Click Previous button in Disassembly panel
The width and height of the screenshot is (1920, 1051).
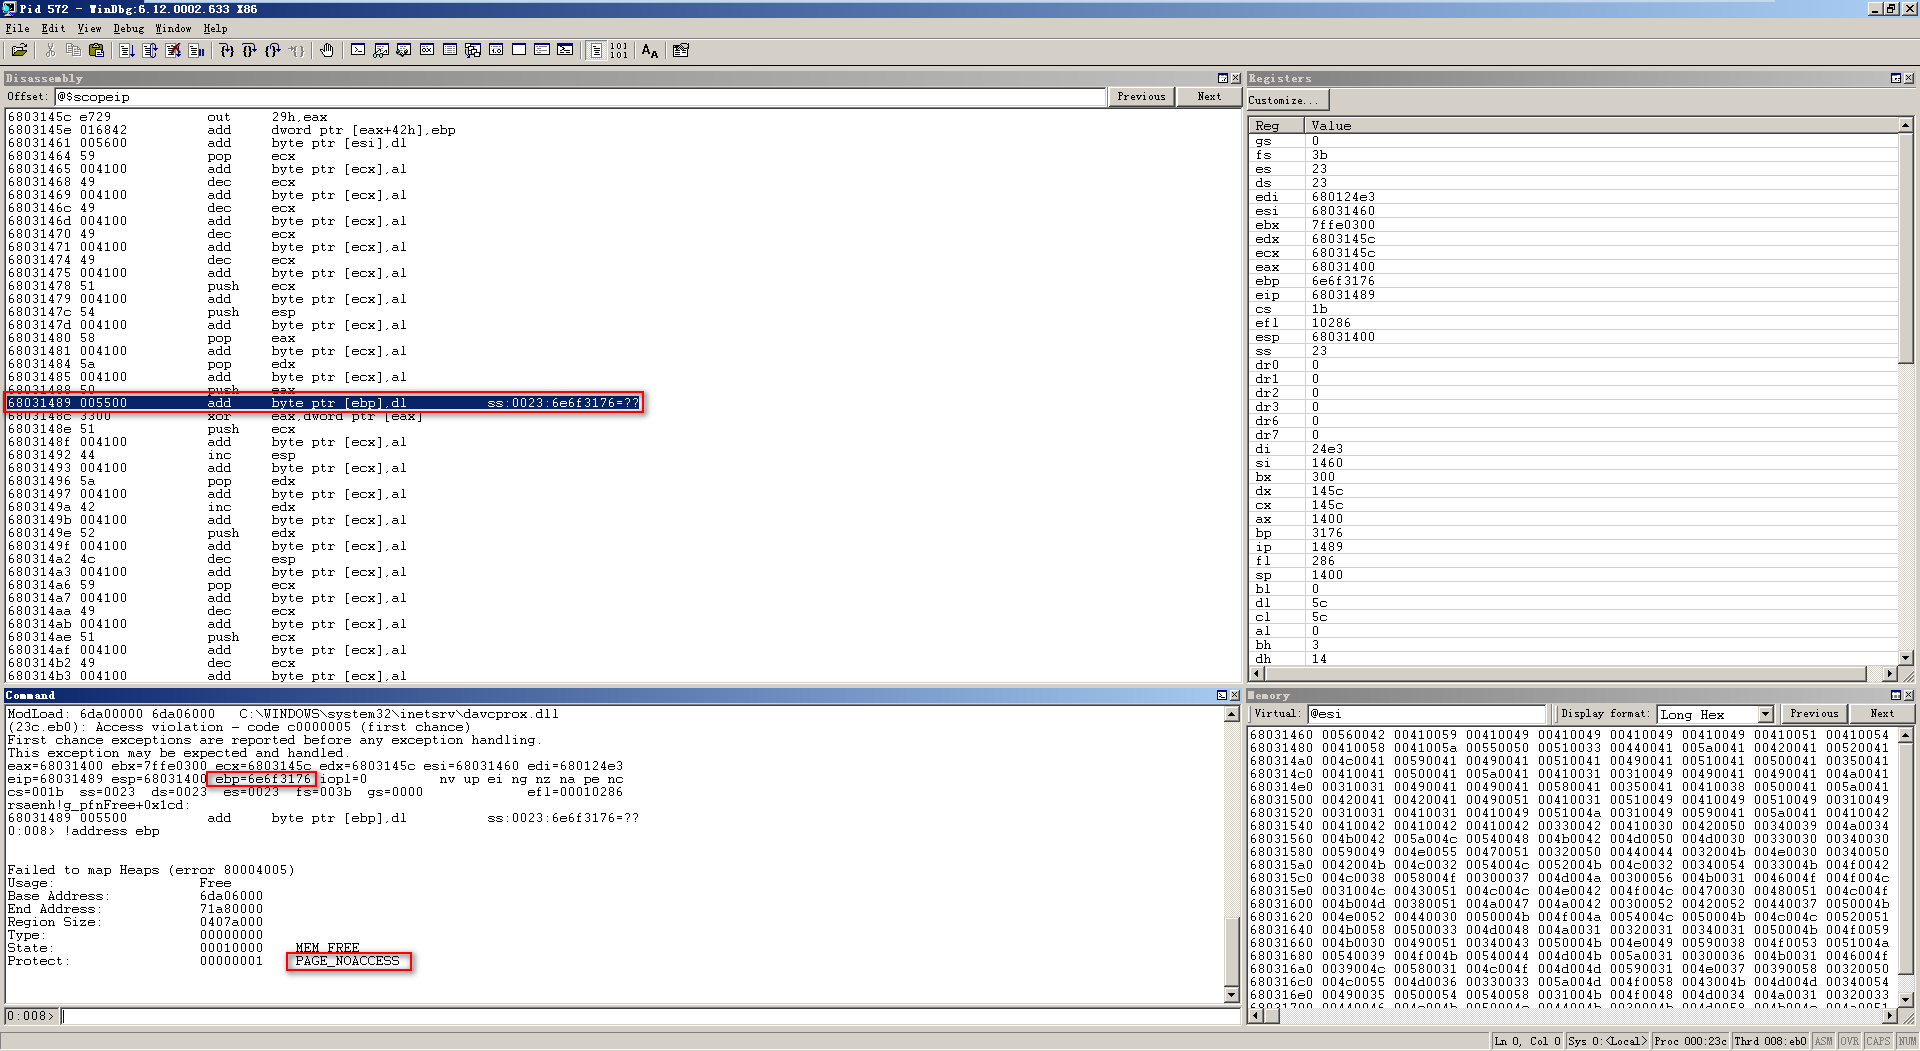point(1141,97)
